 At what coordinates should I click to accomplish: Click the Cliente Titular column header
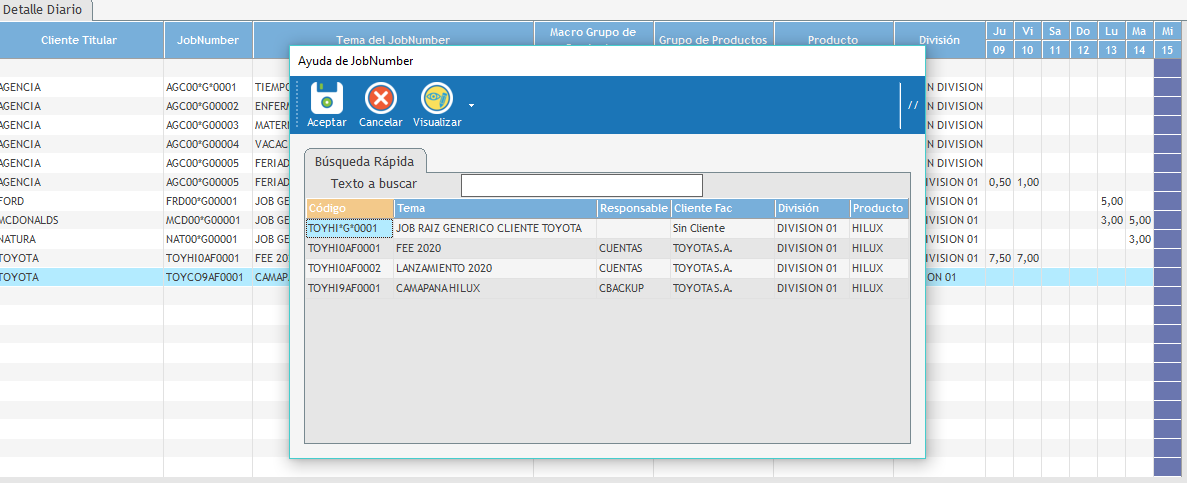tap(79, 40)
